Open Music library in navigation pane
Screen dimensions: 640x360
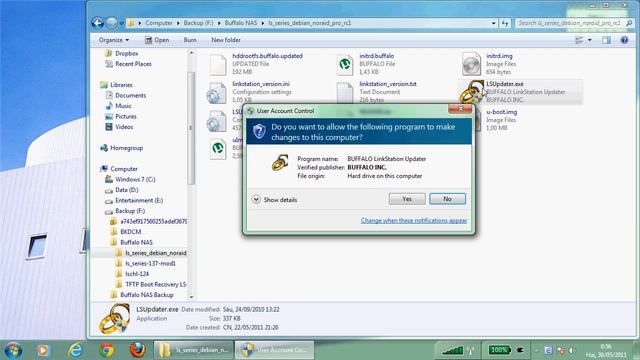(118, 106)
